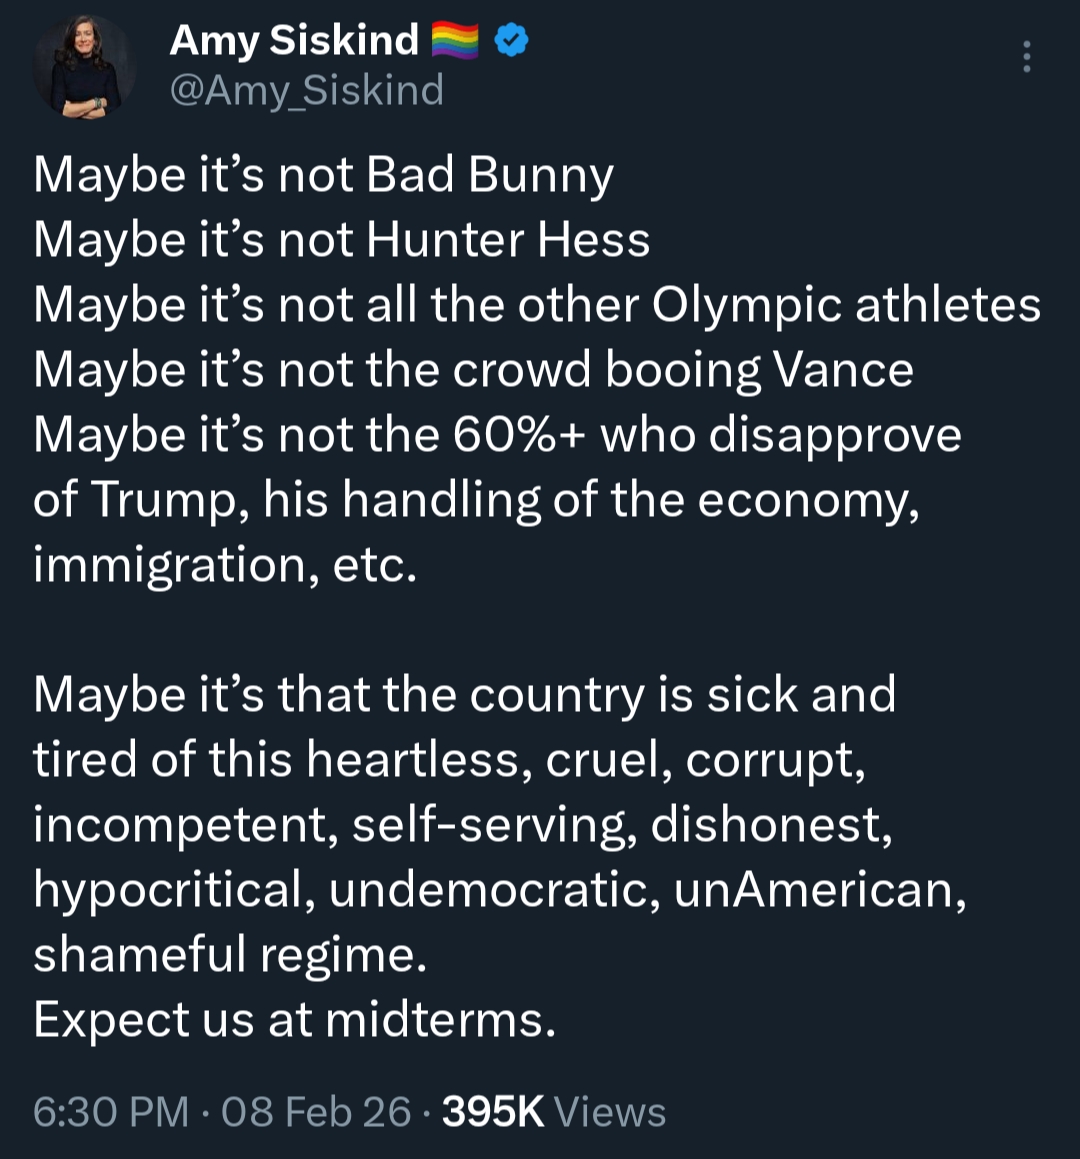The image size is (1080, 1159).
Task: Open Amy Siskind's profile photo
Action: (x=84, y=68)
